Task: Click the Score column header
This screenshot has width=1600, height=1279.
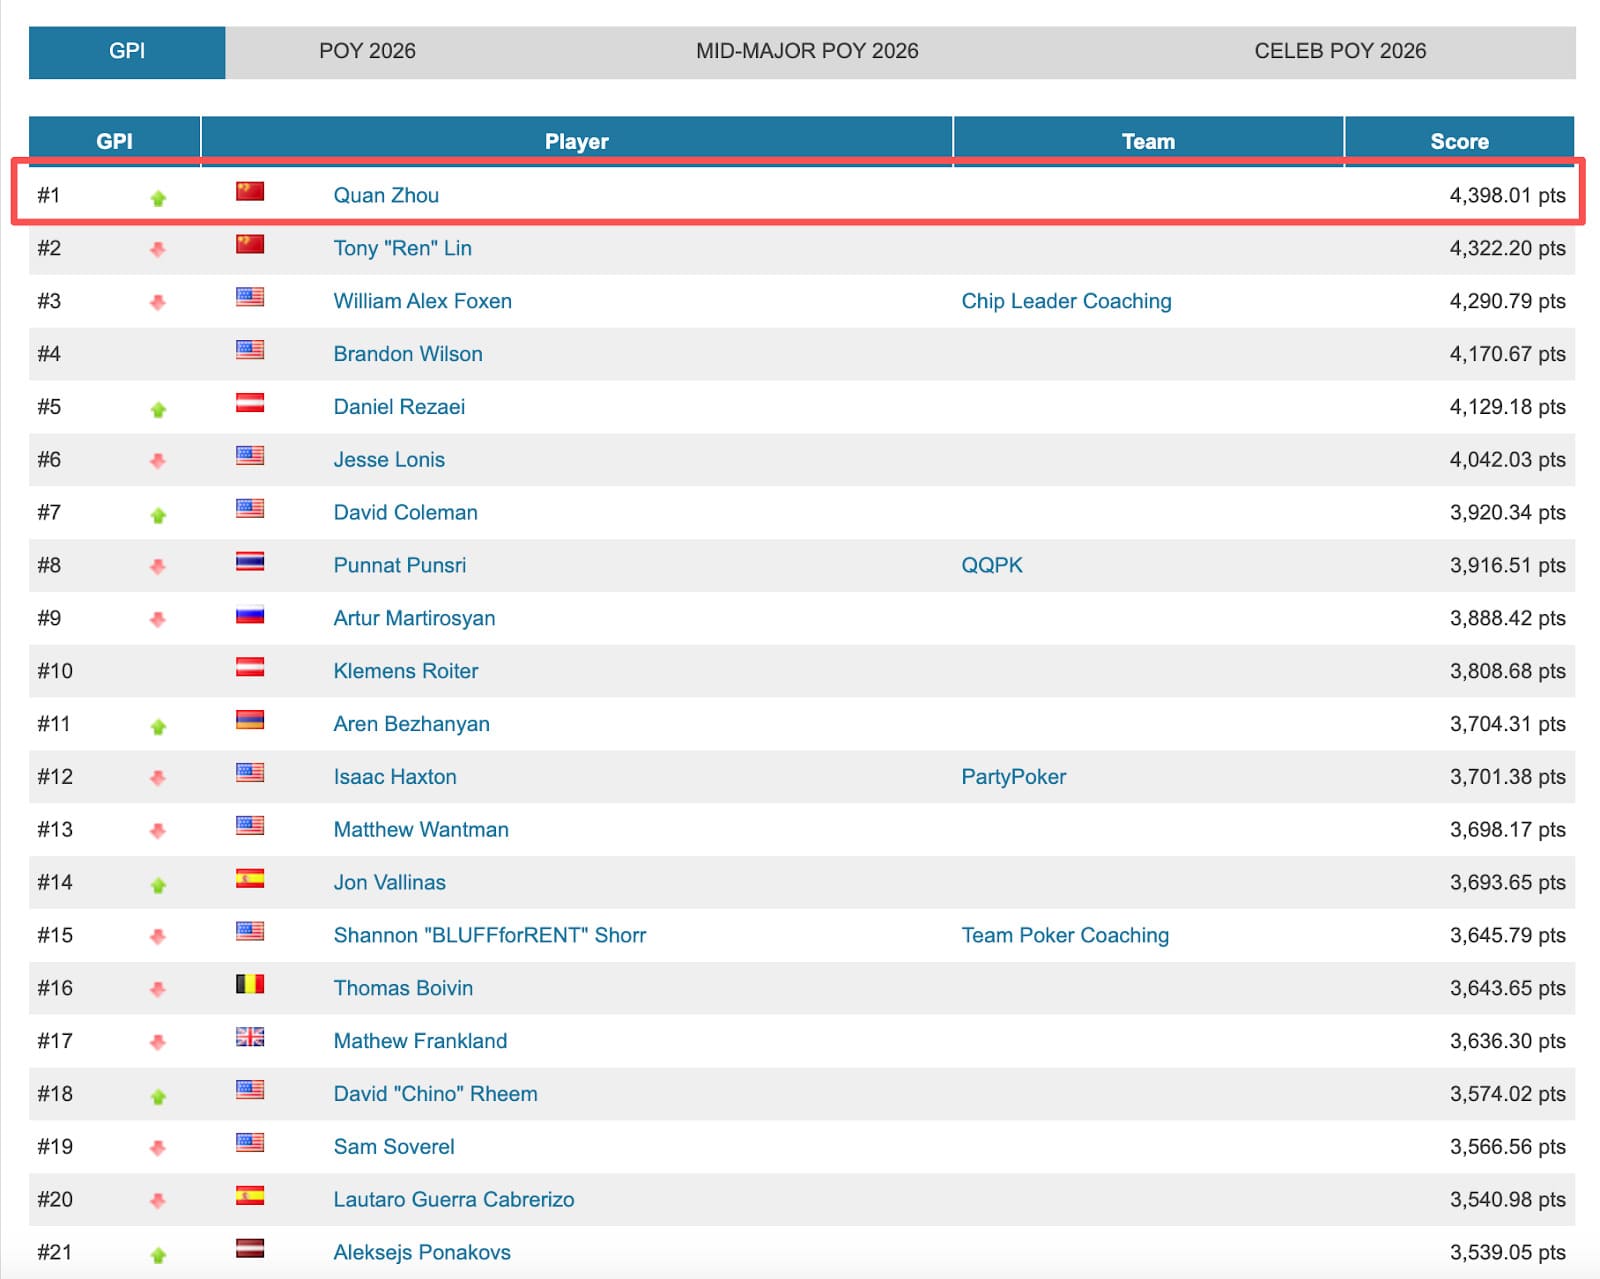Action: [1459, 141]
